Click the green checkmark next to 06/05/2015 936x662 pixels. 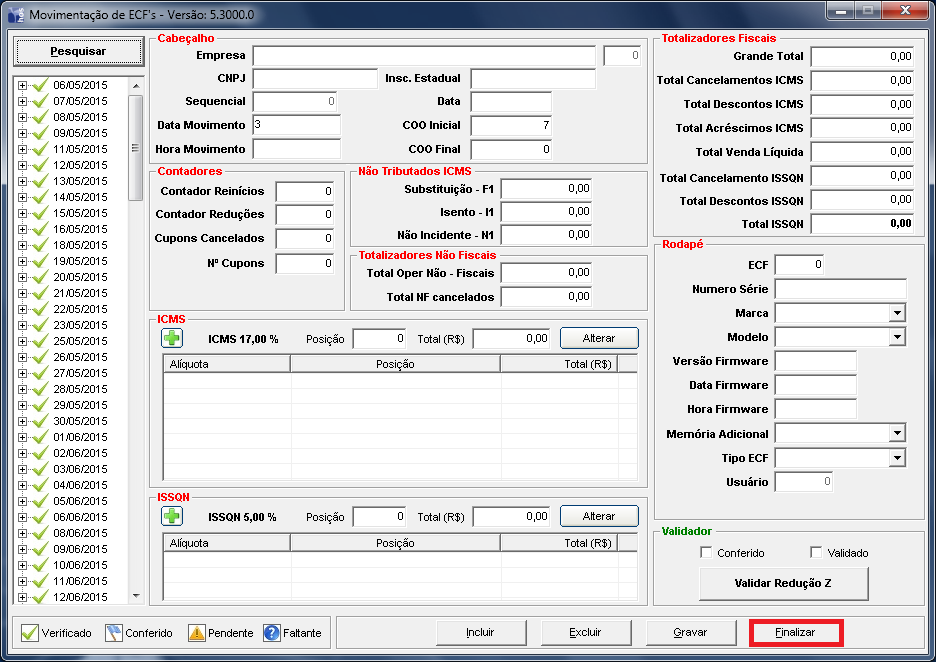[x=40, y=86]
